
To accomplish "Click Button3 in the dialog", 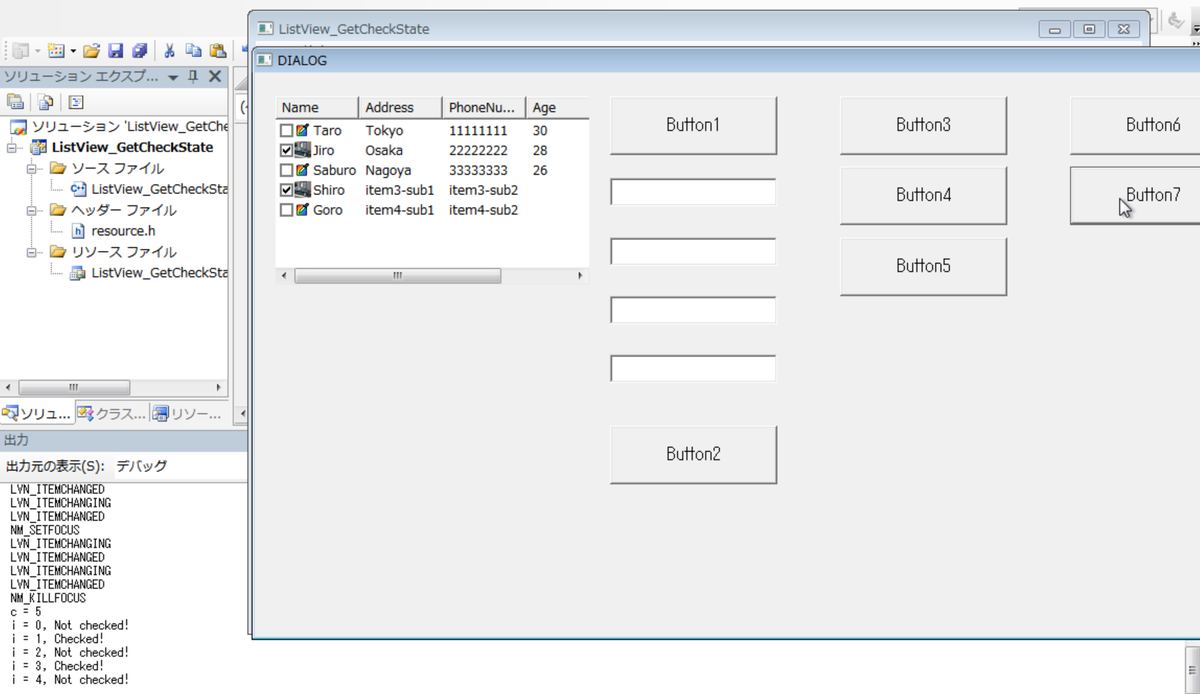I will (923, 125).
